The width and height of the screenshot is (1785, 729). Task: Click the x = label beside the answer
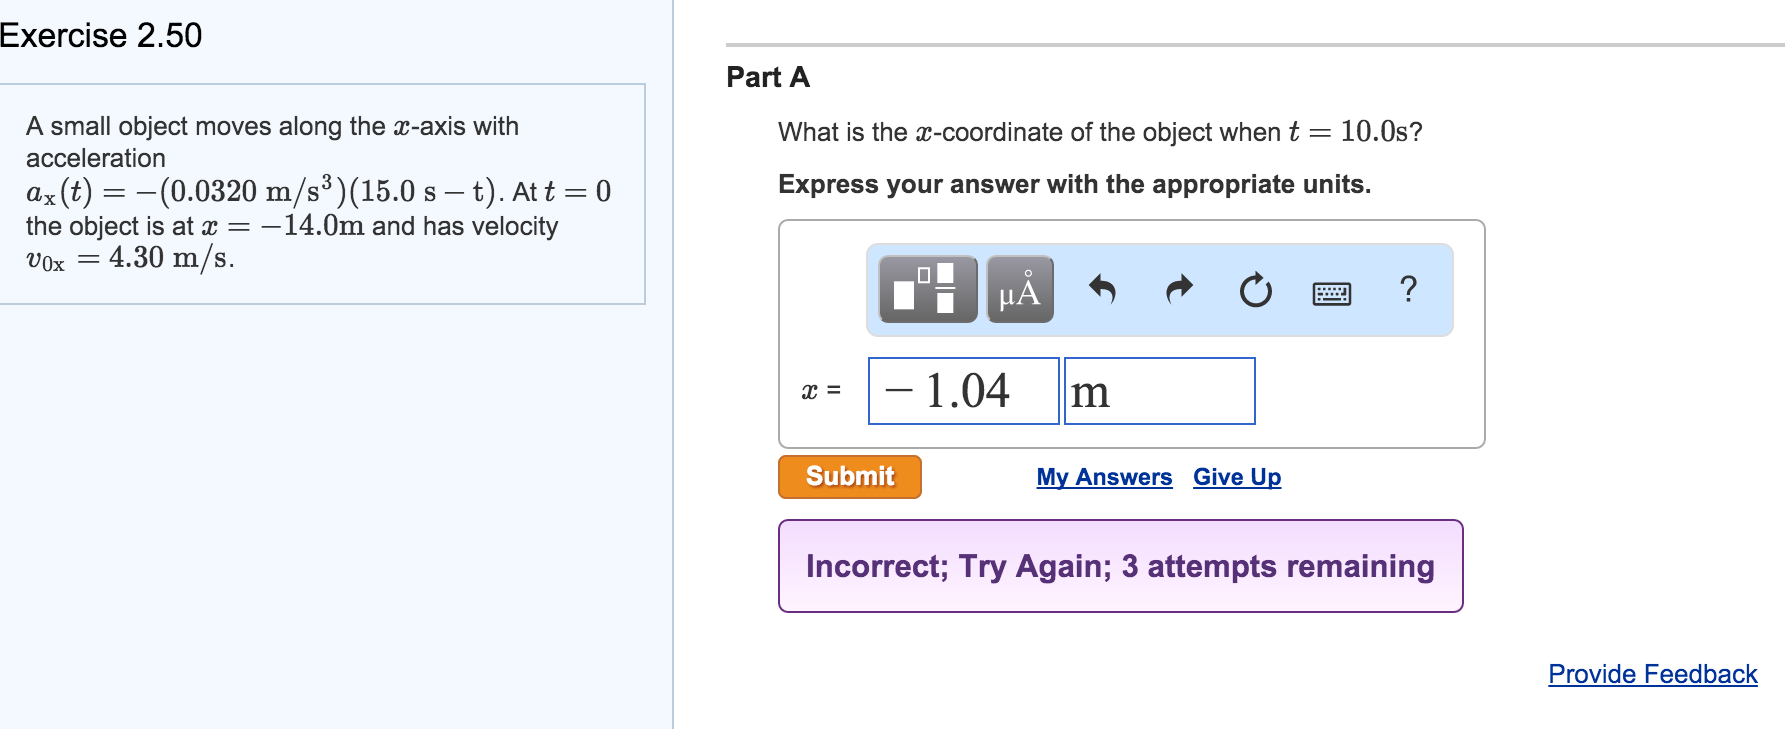click(x=819, y=390)
